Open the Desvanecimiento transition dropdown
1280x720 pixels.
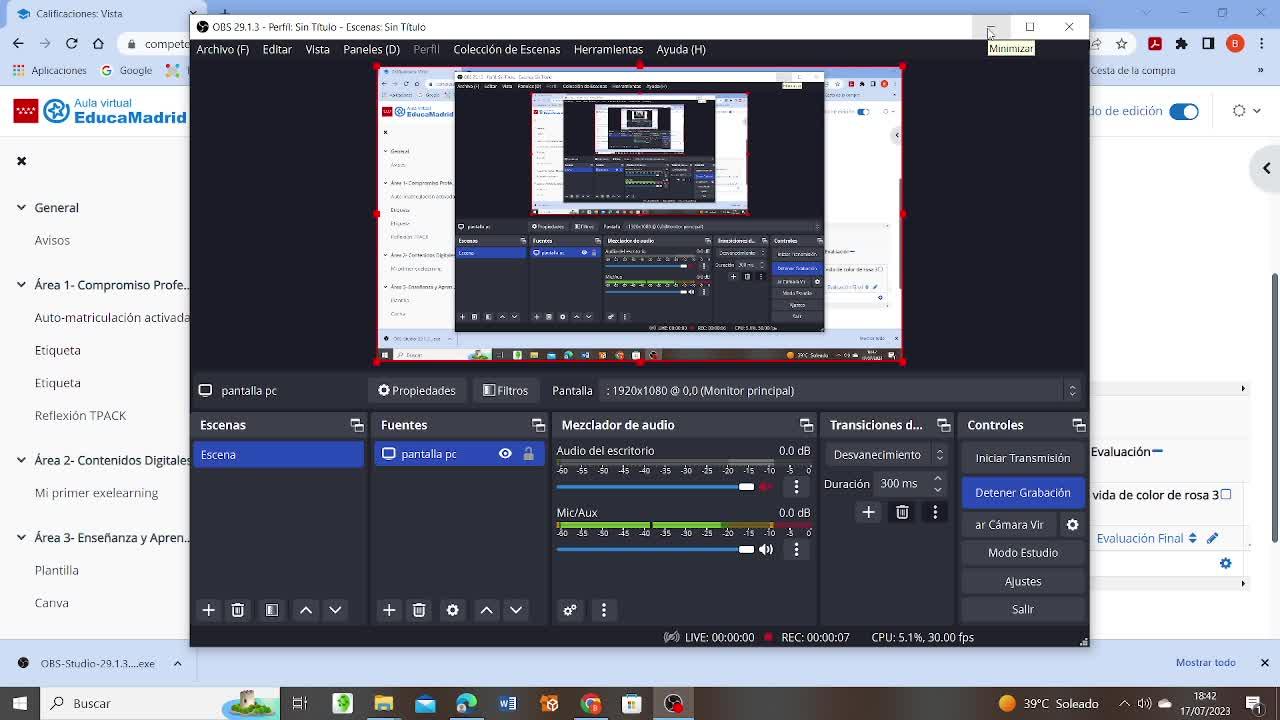tap(887, 455)
